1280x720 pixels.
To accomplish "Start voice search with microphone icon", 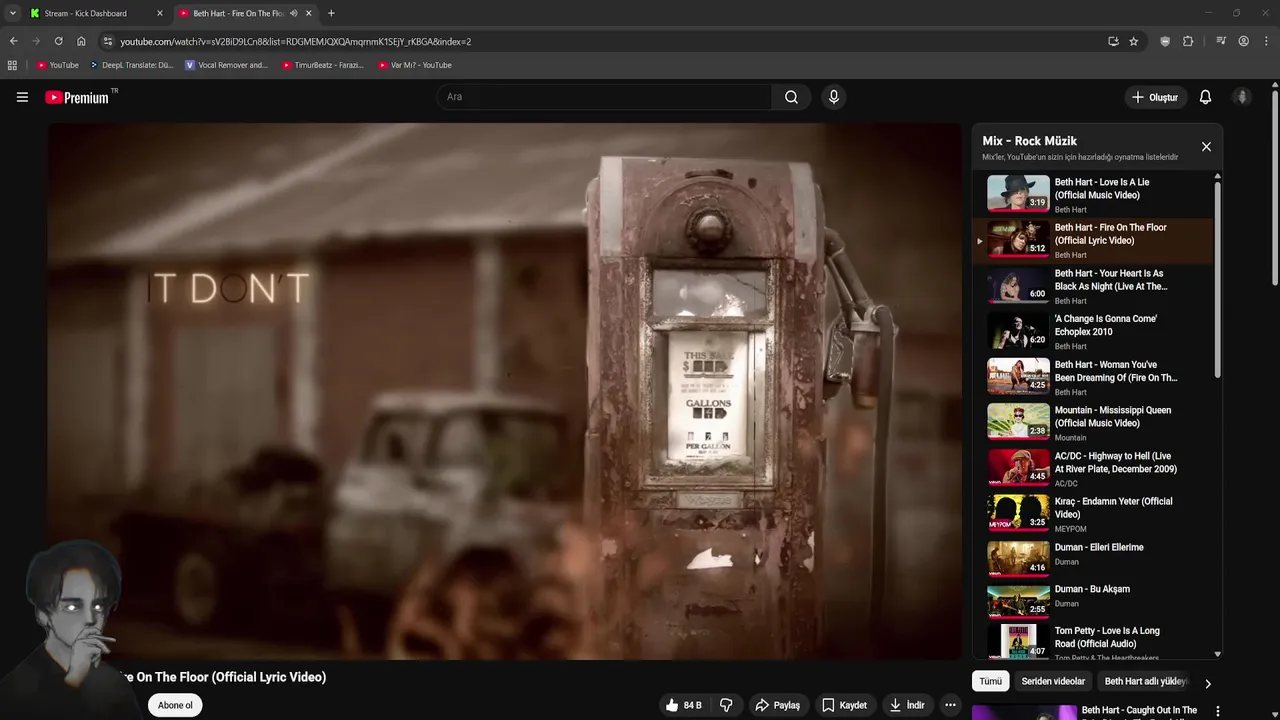I will click(x=833, y=97).
